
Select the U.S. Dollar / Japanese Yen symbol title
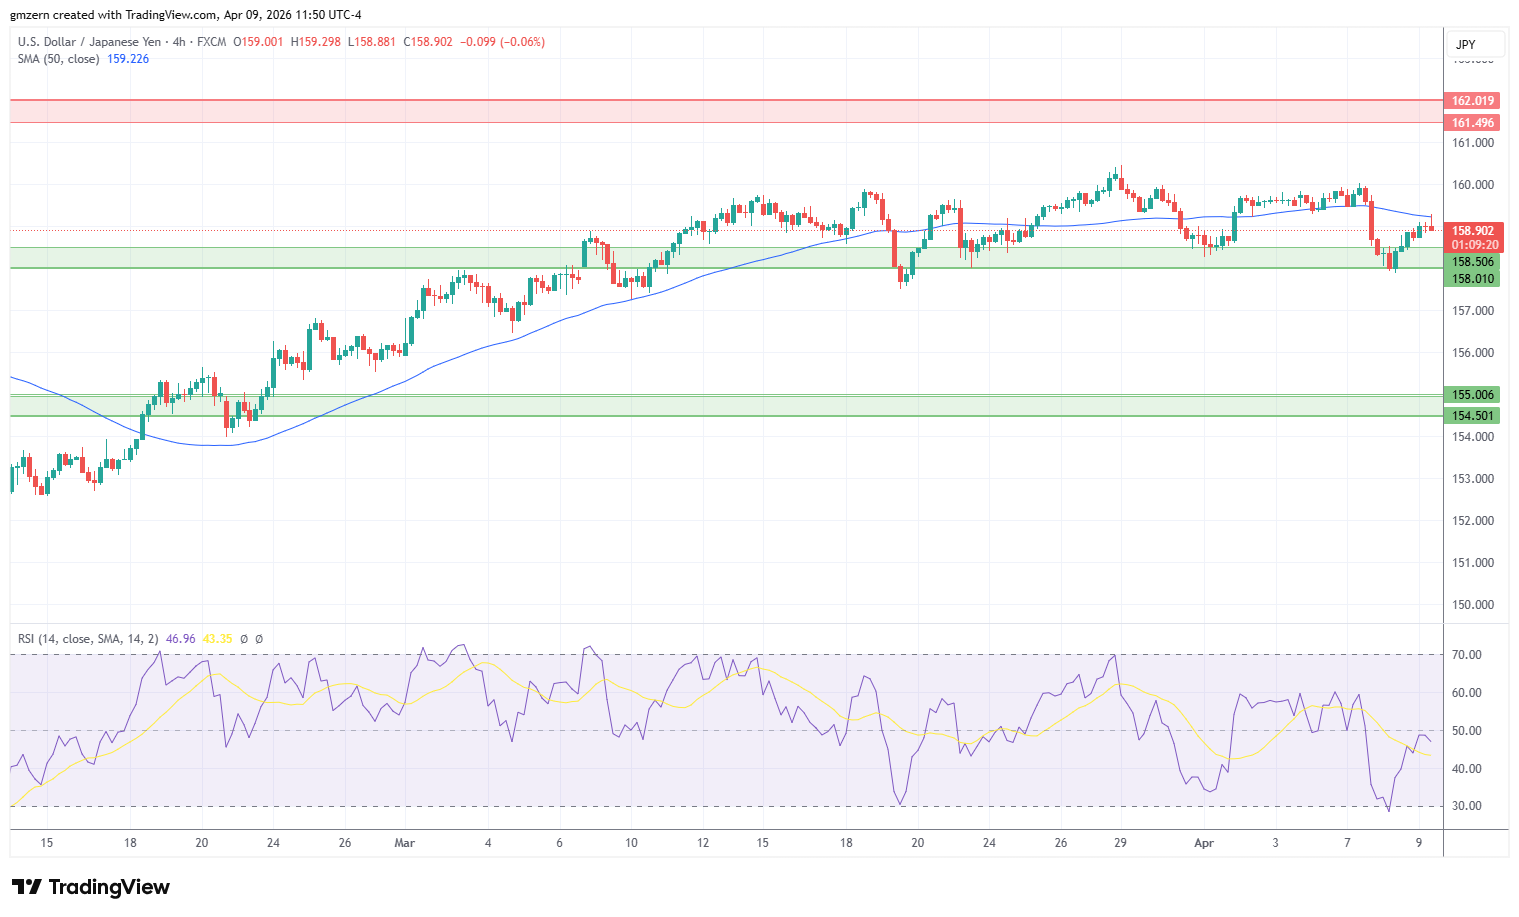(89, 42)
